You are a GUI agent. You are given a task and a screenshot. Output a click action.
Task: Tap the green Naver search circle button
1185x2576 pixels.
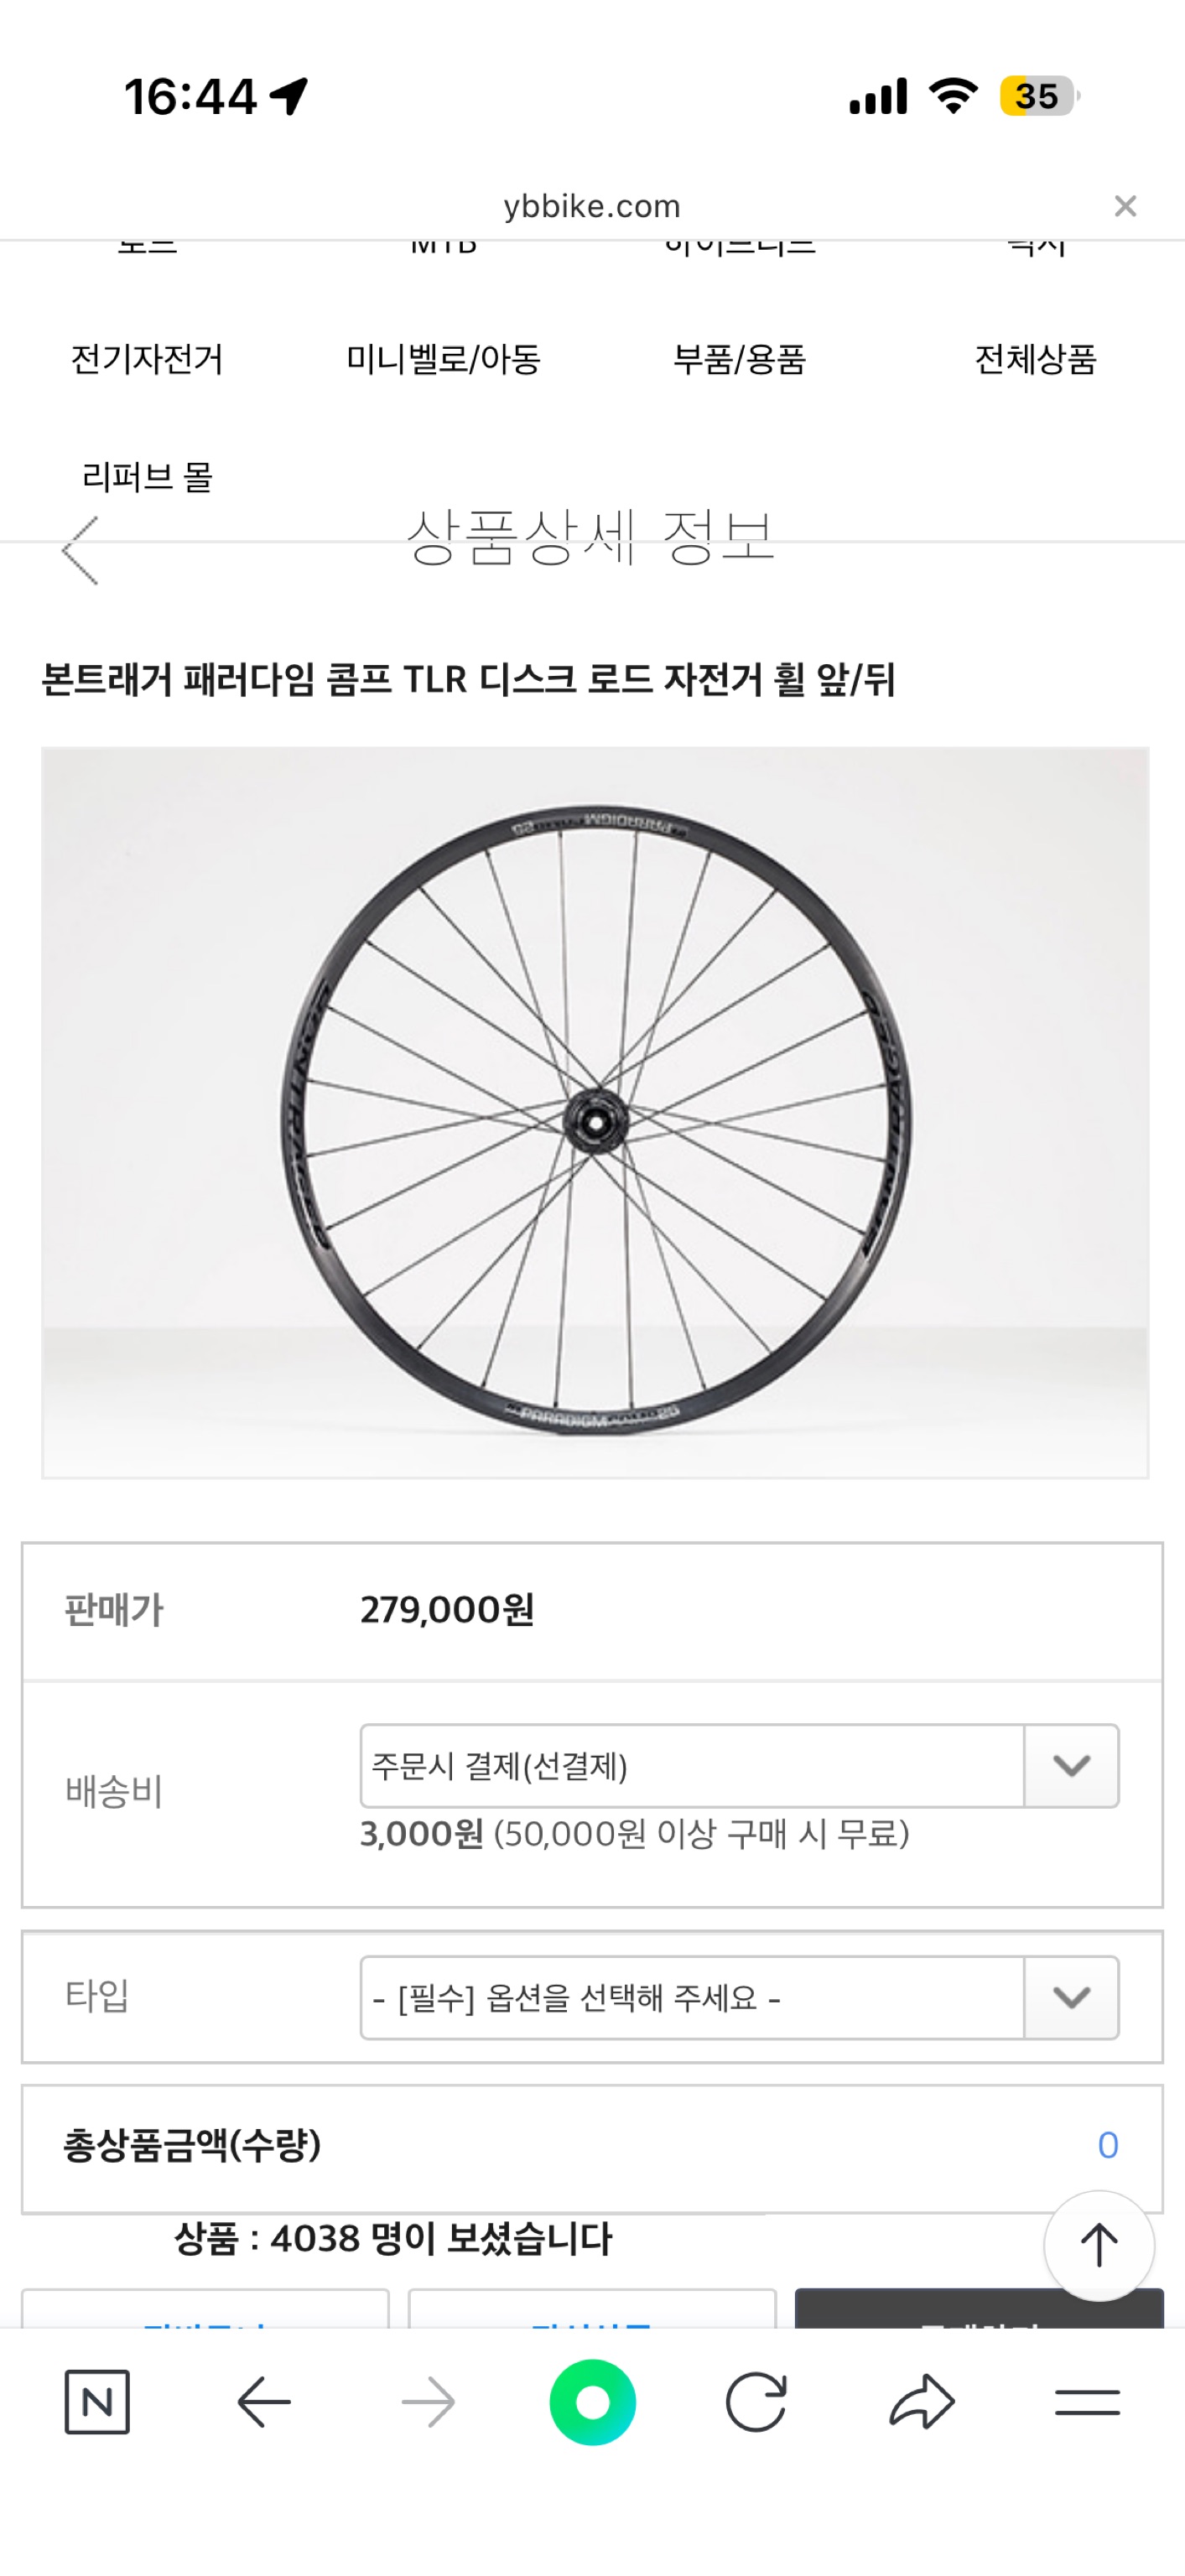point(592,2401)
